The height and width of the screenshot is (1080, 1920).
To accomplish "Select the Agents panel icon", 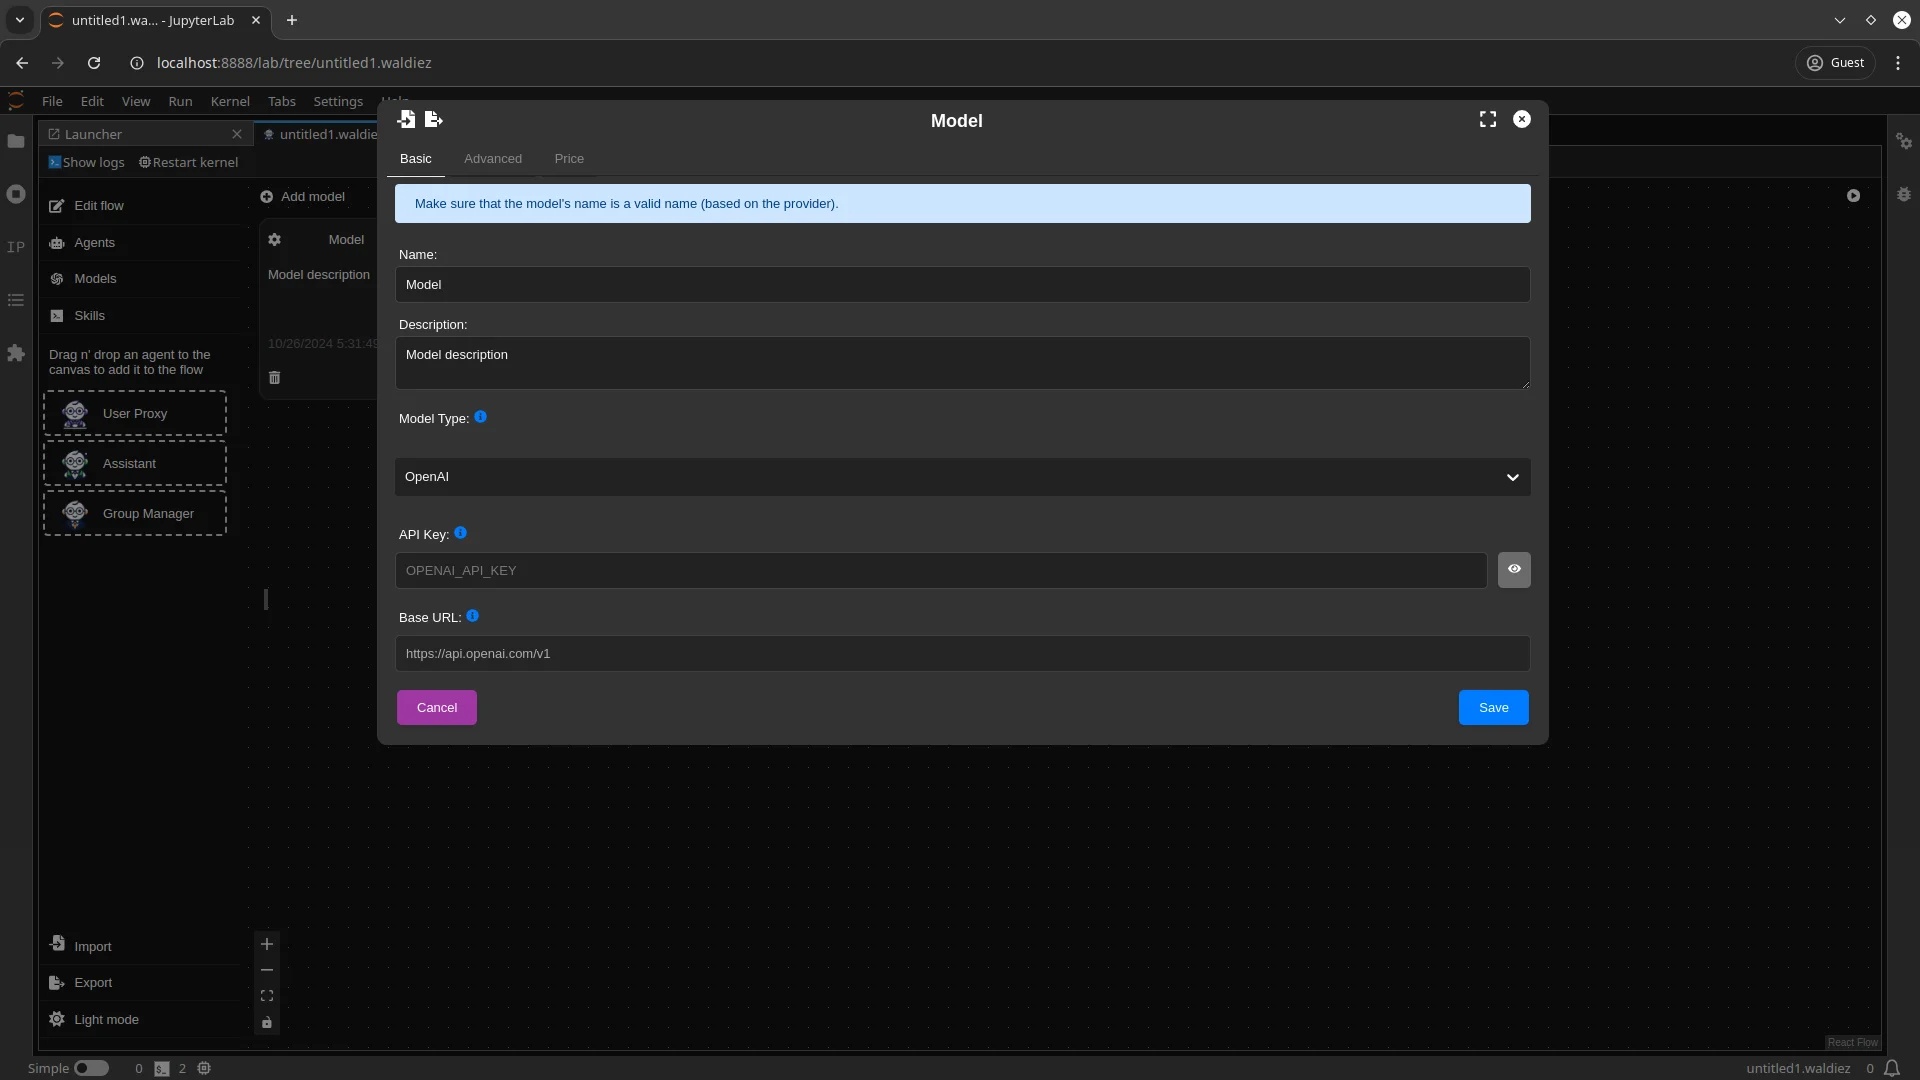I will (57, 243).
